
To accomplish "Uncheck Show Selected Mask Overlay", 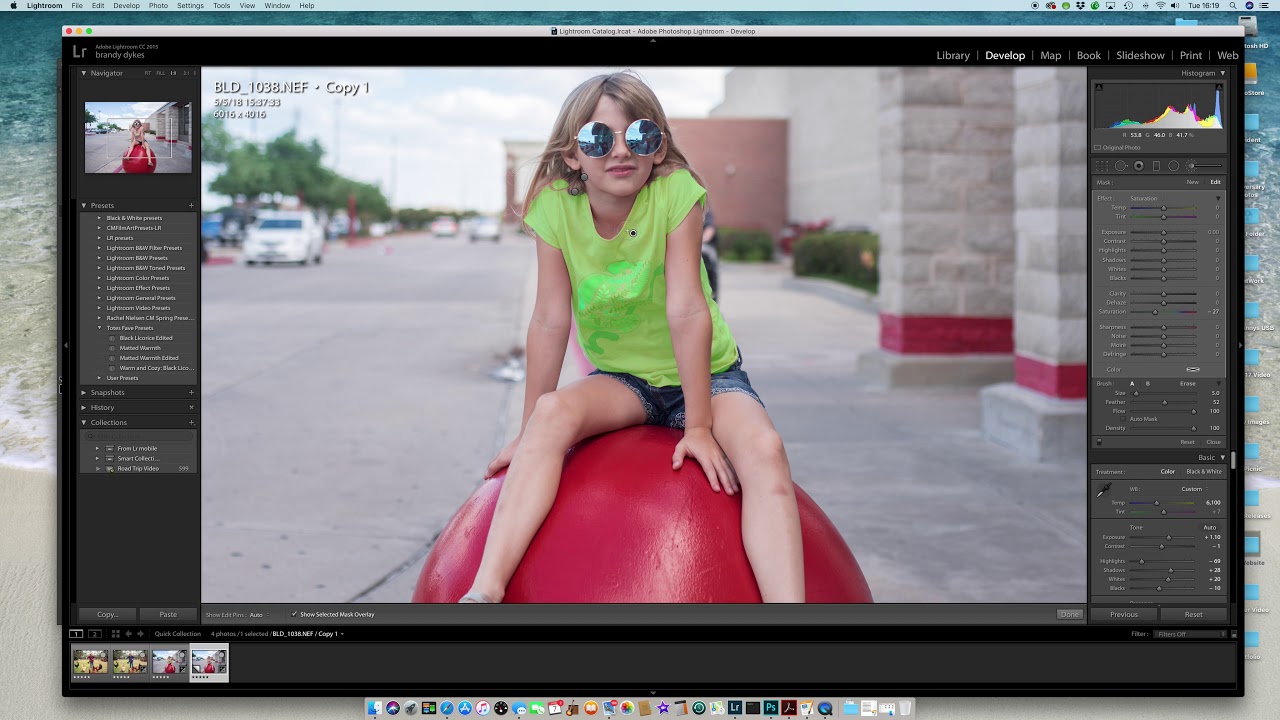I will click(x=294, y=614).
